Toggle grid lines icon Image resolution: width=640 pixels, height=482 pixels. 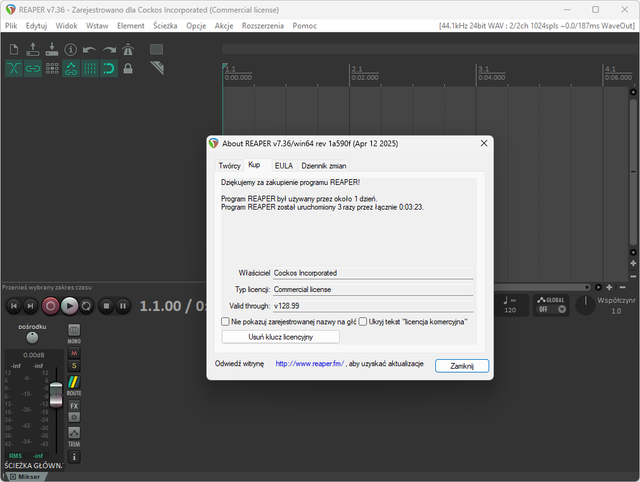click(x=90, y=68)
